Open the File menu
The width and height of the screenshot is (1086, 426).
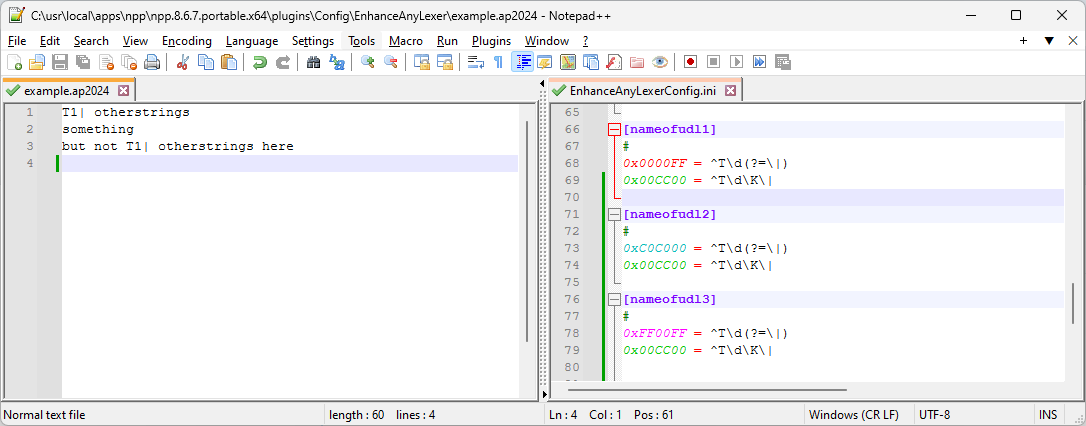coord(17,41)
